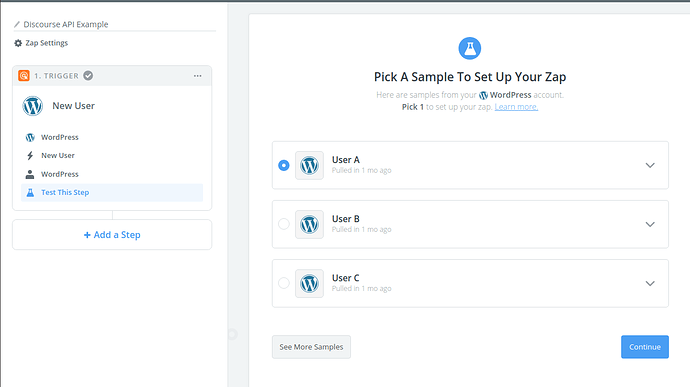
Task: Click the 1. TRIGGER header label
Action: pos(56,76)
